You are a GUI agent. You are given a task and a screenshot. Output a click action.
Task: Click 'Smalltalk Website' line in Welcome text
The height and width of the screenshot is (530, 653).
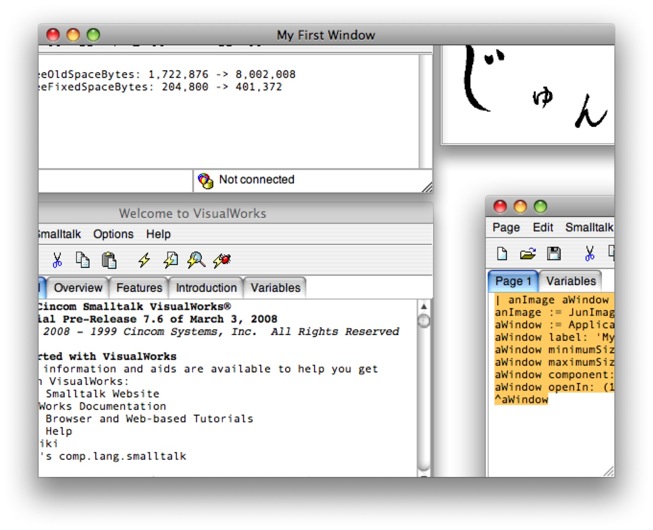(102, 393)
